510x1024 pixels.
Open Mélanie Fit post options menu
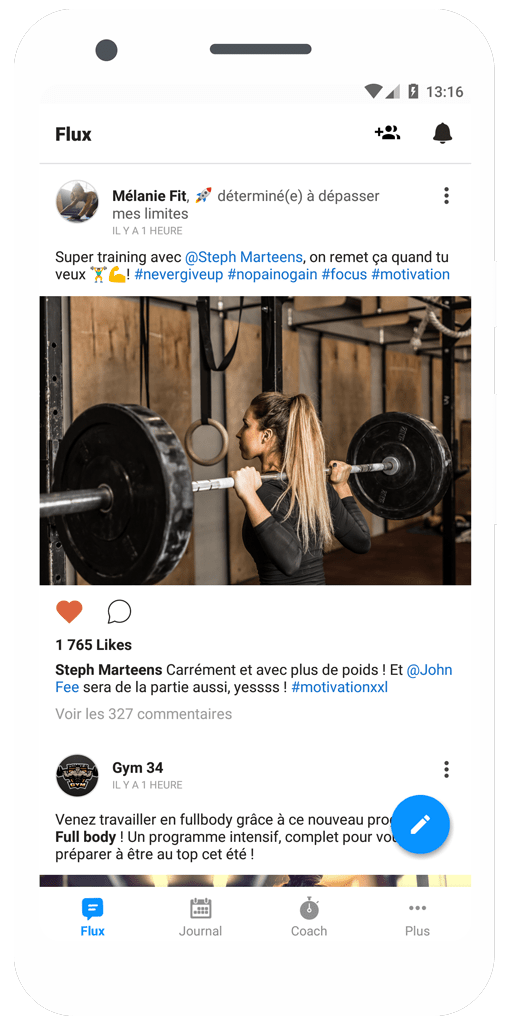pyautogui.click(x=446, y=195)
